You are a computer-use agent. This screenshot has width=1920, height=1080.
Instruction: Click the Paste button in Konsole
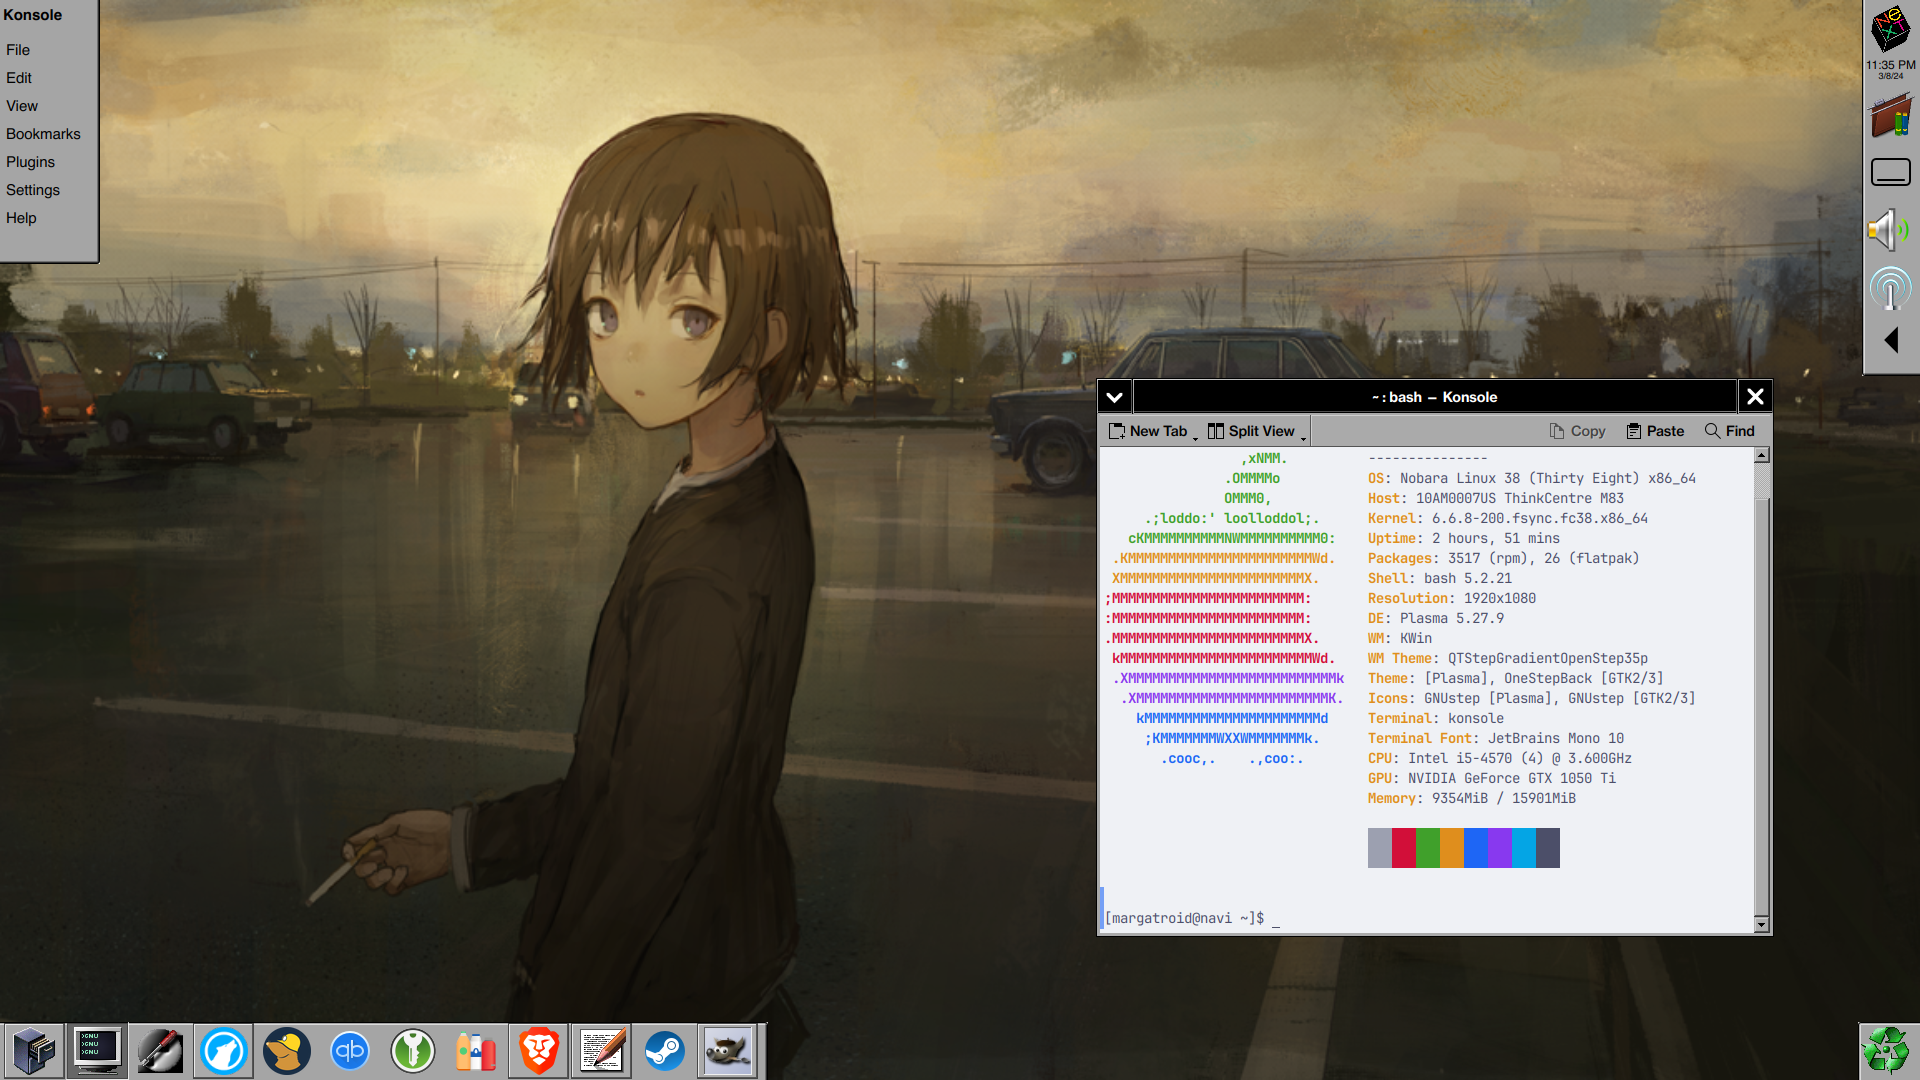pos(1655,431)
